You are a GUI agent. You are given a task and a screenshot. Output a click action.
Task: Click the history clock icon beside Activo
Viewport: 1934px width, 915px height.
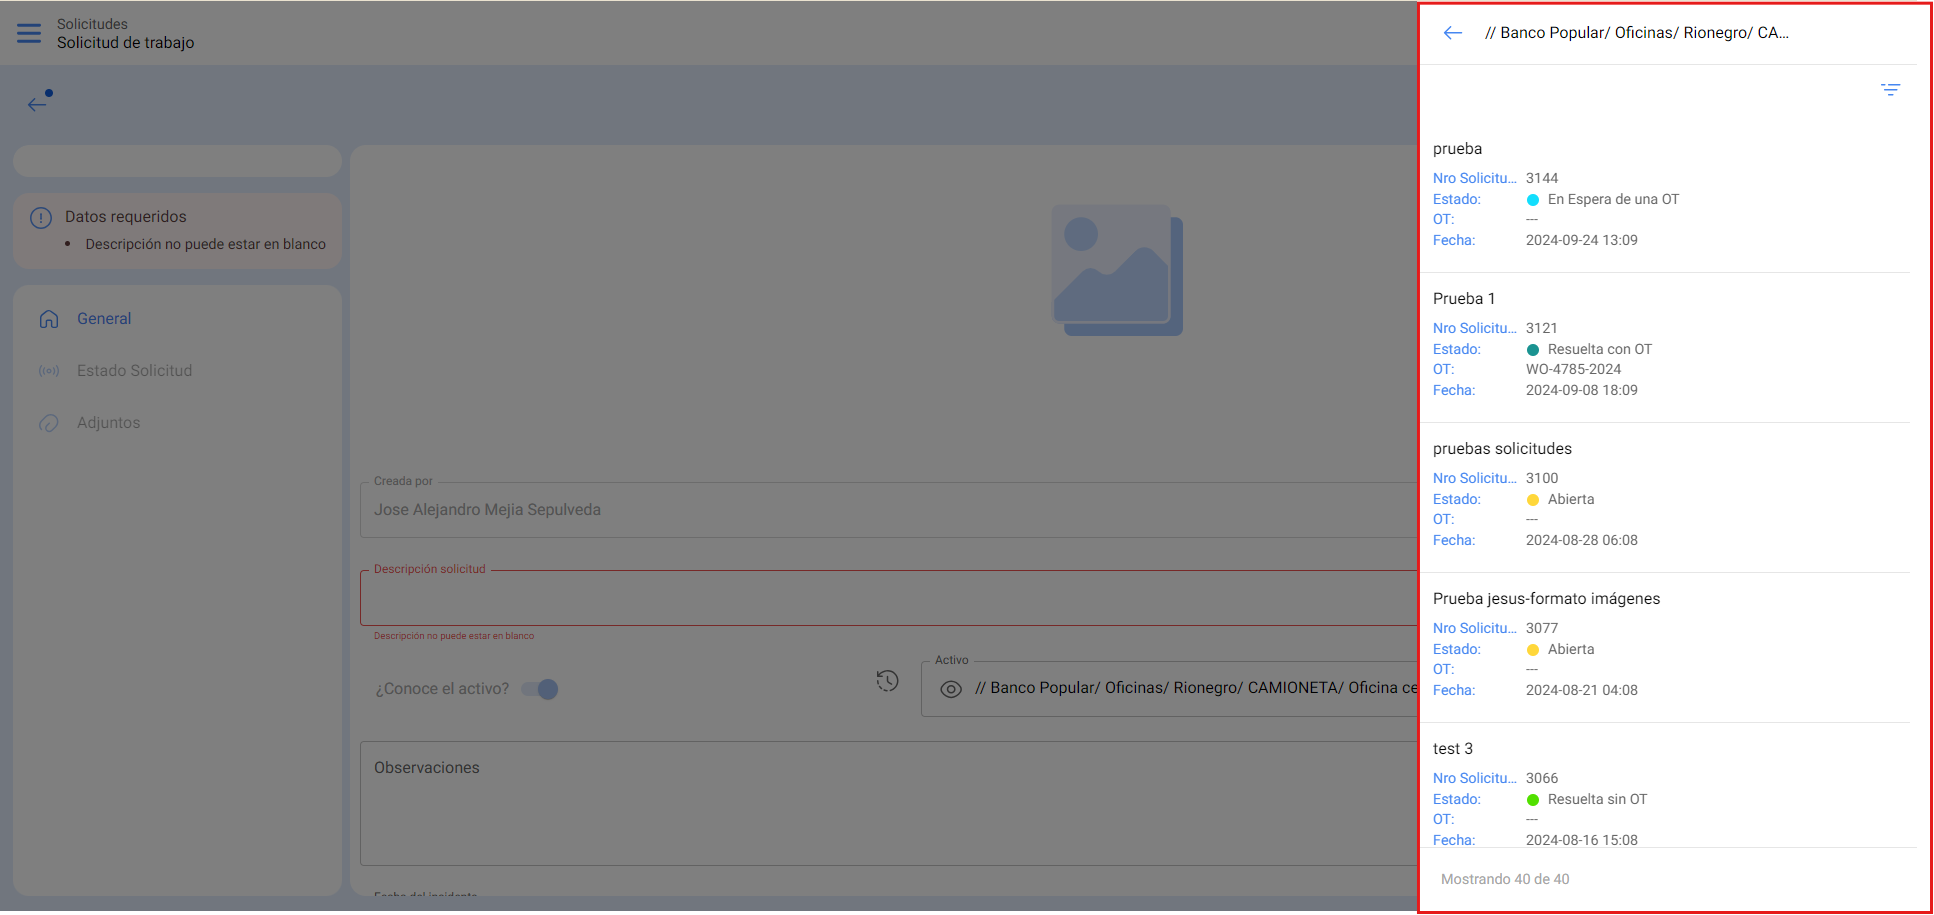887,681
